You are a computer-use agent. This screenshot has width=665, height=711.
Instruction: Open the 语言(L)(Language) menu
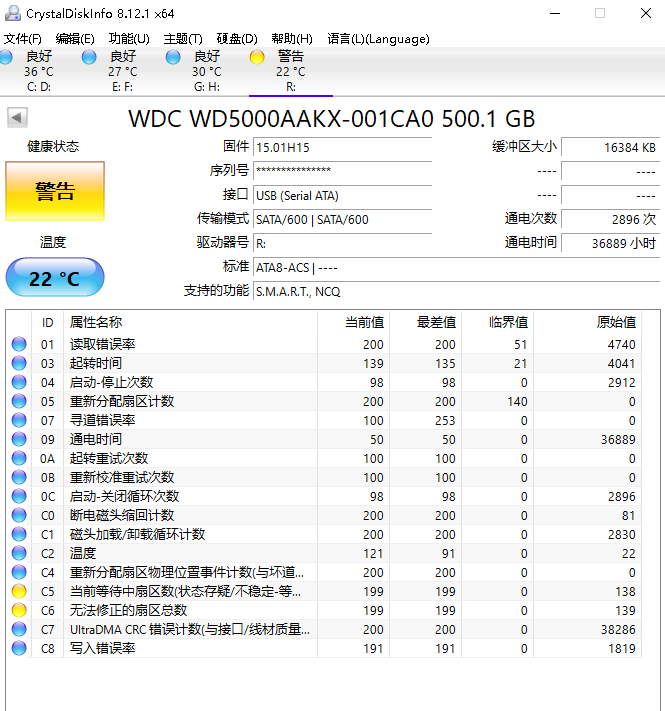(x=378, y=39)
